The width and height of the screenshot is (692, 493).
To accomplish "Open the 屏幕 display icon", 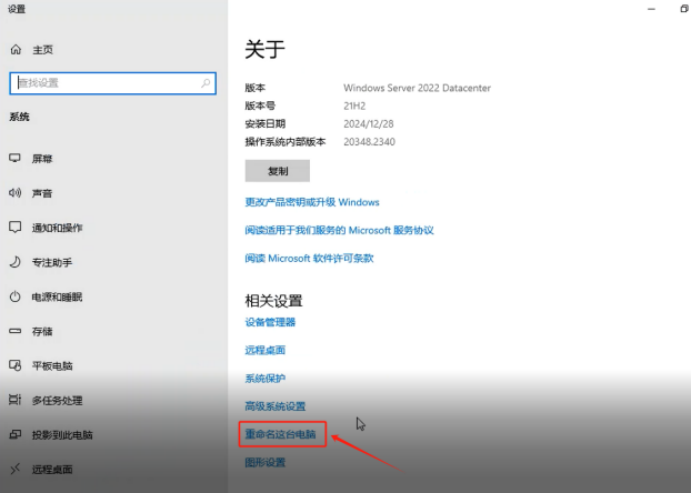I will [x=15, y=158].
